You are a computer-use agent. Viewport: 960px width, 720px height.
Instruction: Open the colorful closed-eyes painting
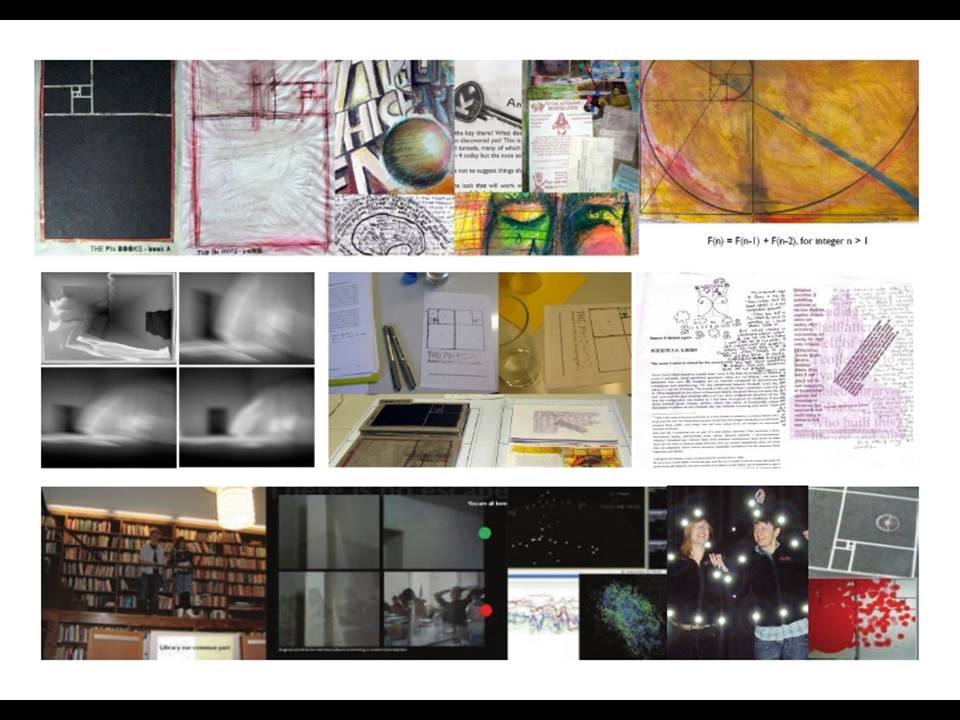point(546,223)
